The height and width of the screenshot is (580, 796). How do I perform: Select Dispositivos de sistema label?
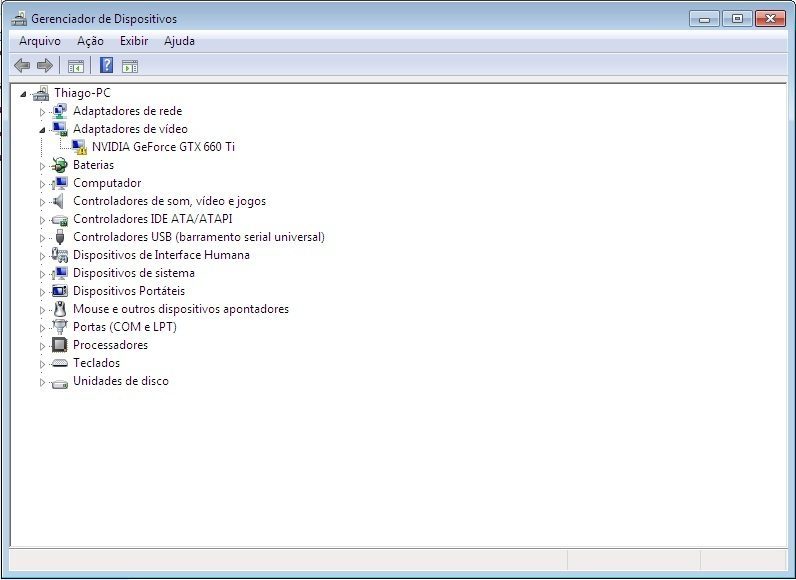click(x=134, y=273)
